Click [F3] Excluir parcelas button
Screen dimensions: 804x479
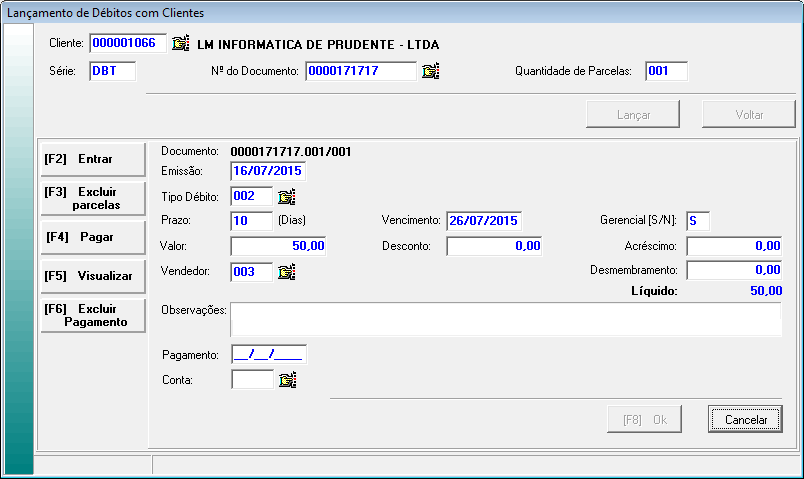click(x=92, y=197)
